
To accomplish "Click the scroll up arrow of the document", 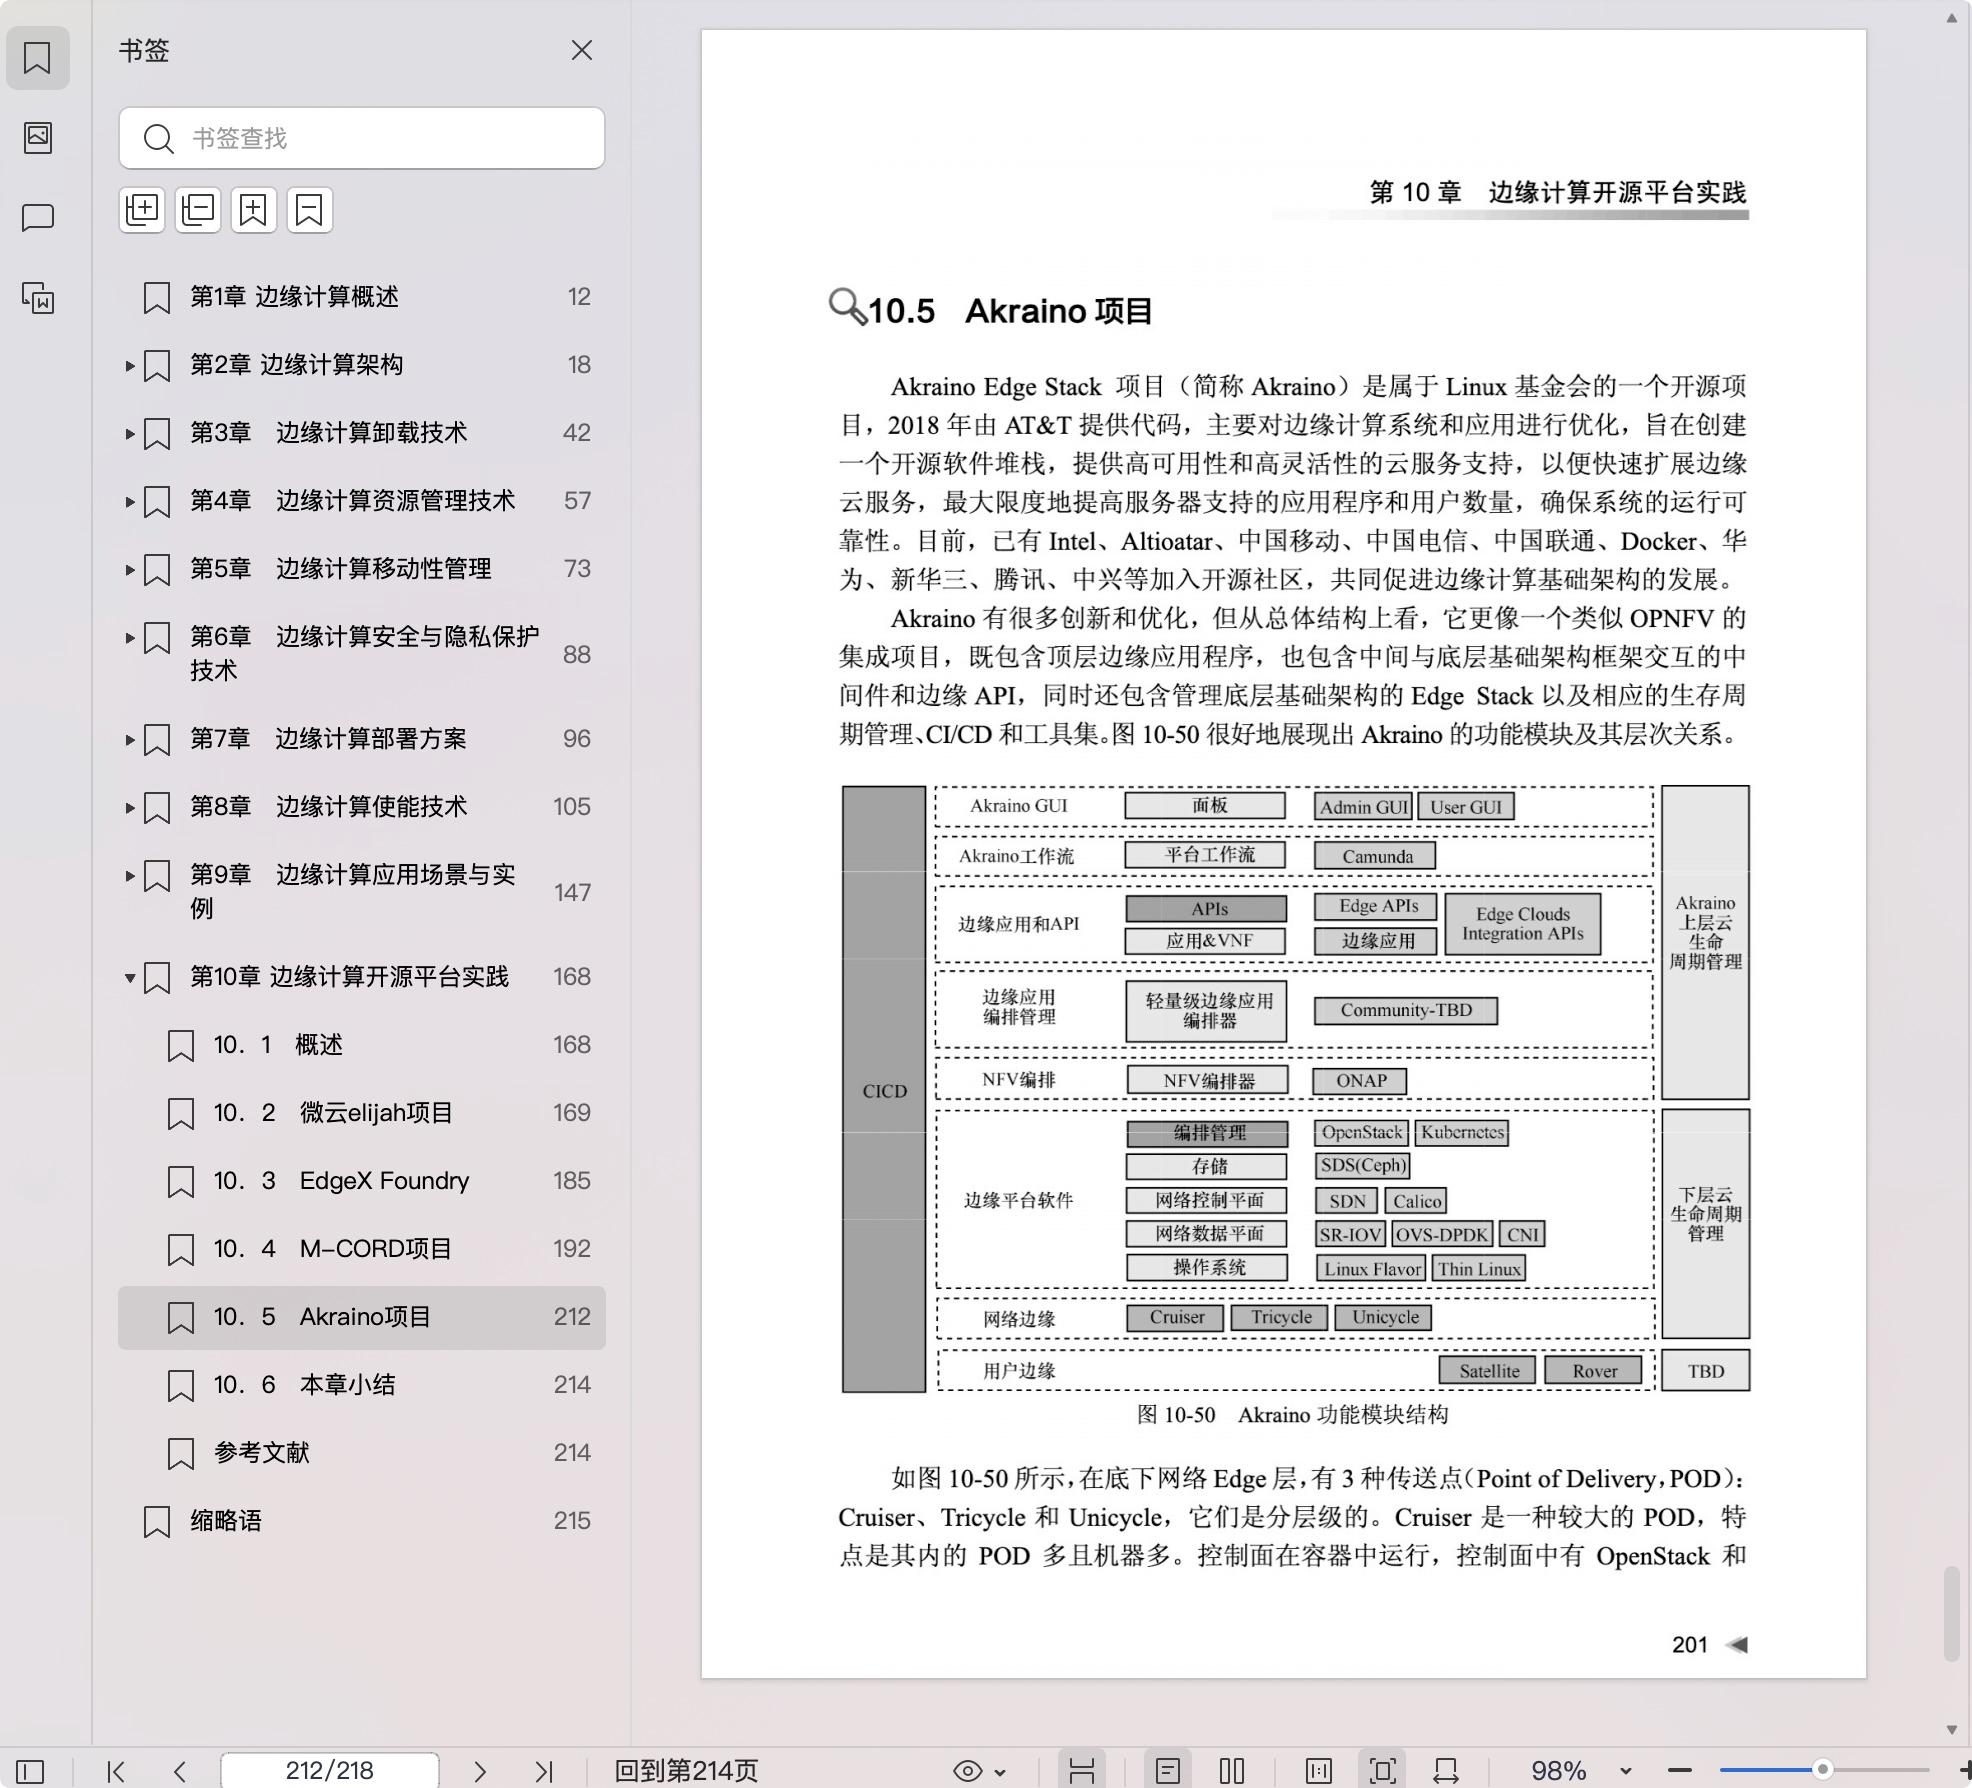I will click(1951, 17).
